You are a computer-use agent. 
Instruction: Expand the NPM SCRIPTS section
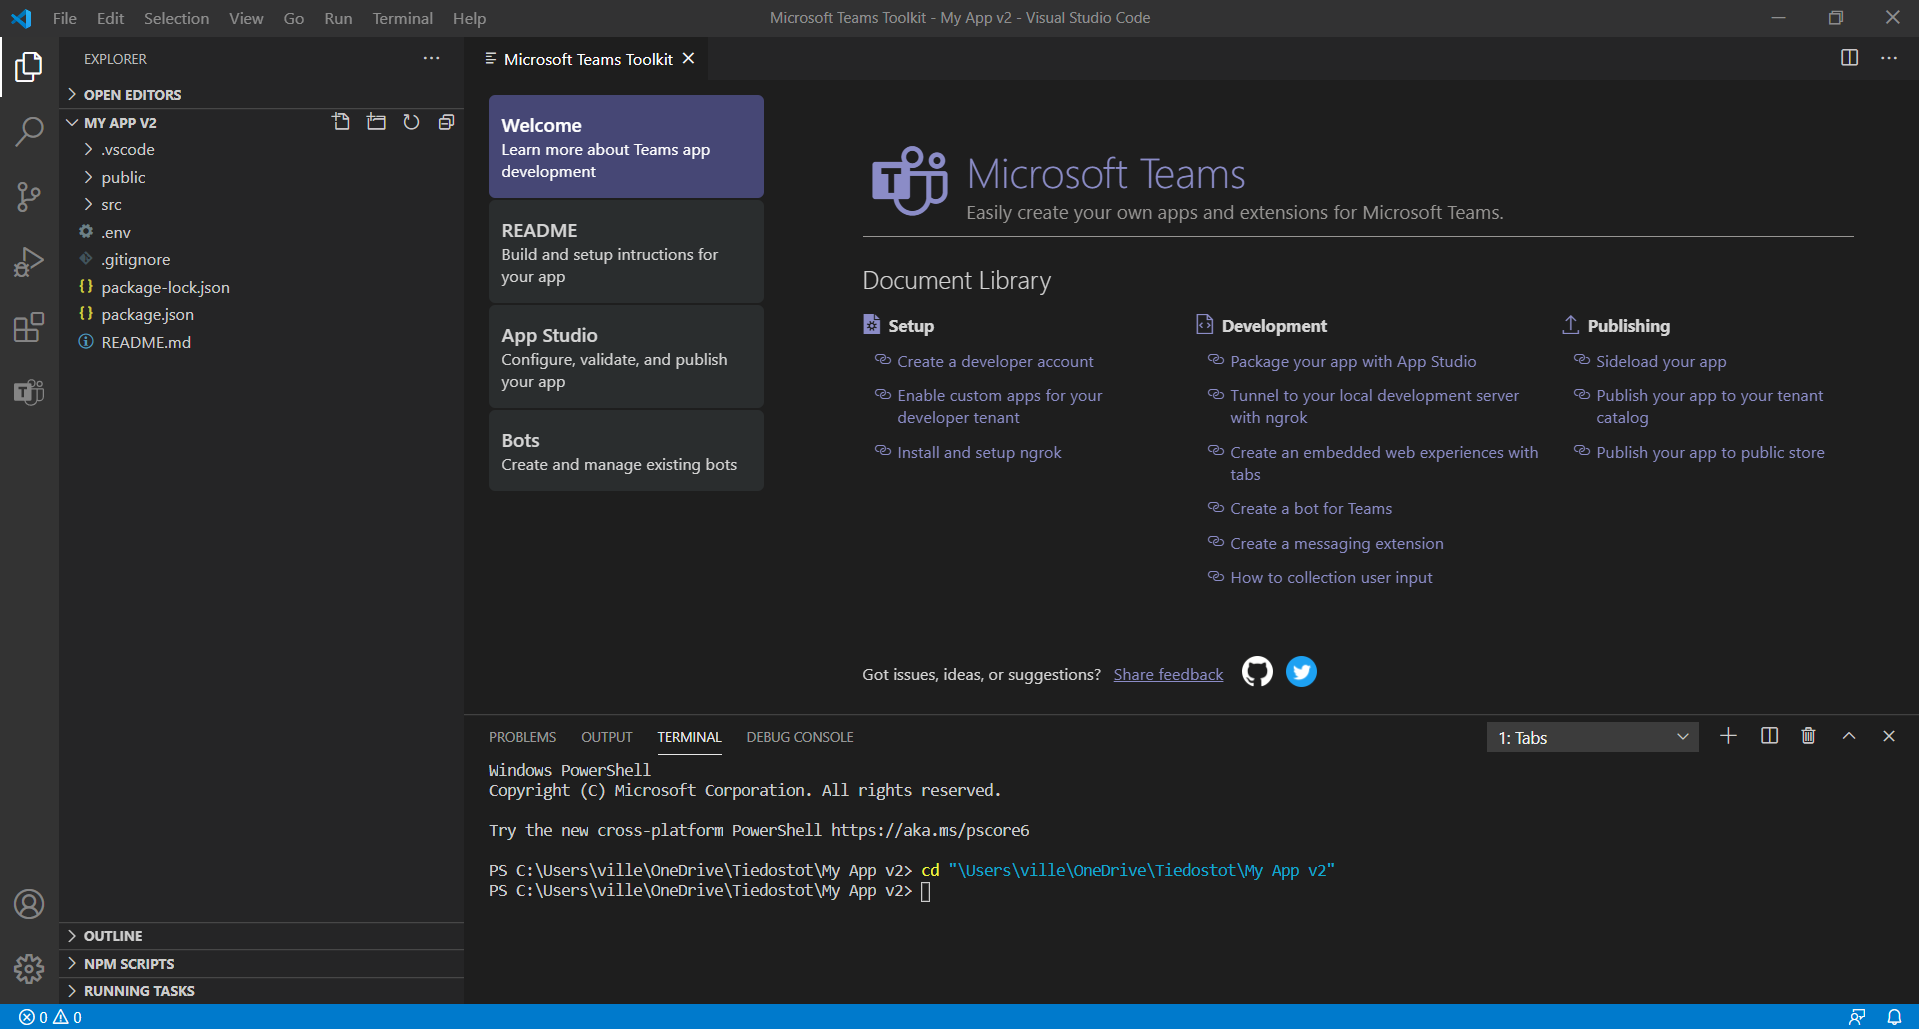130,963
